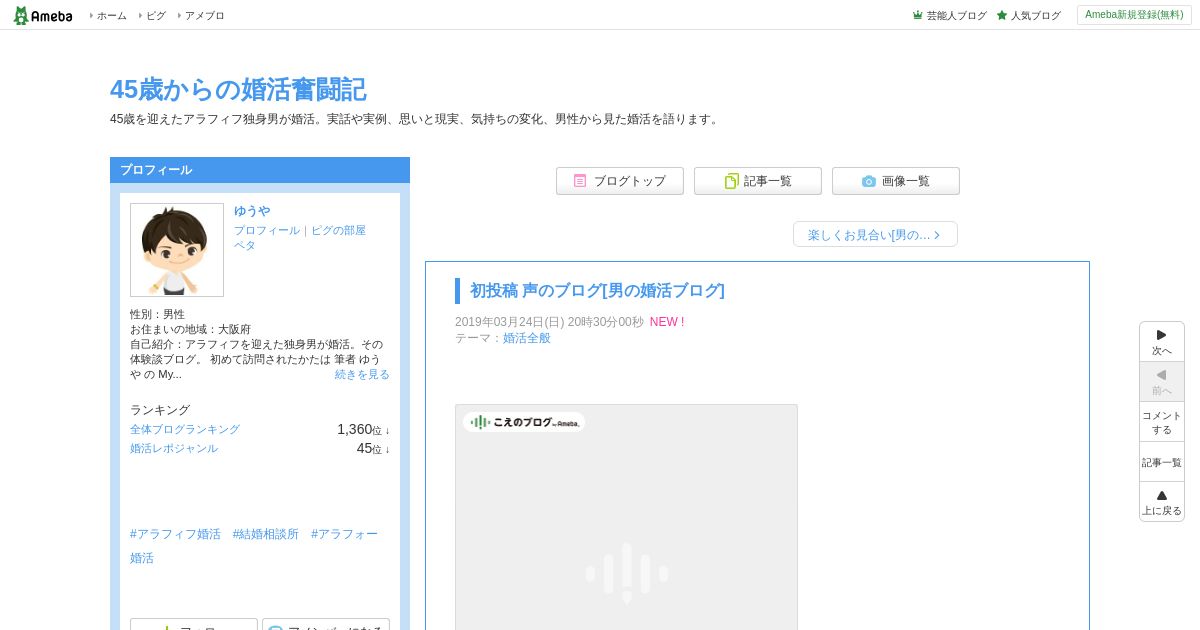
Task: Open アメブロ in top navigation
Action: [204, 16]
